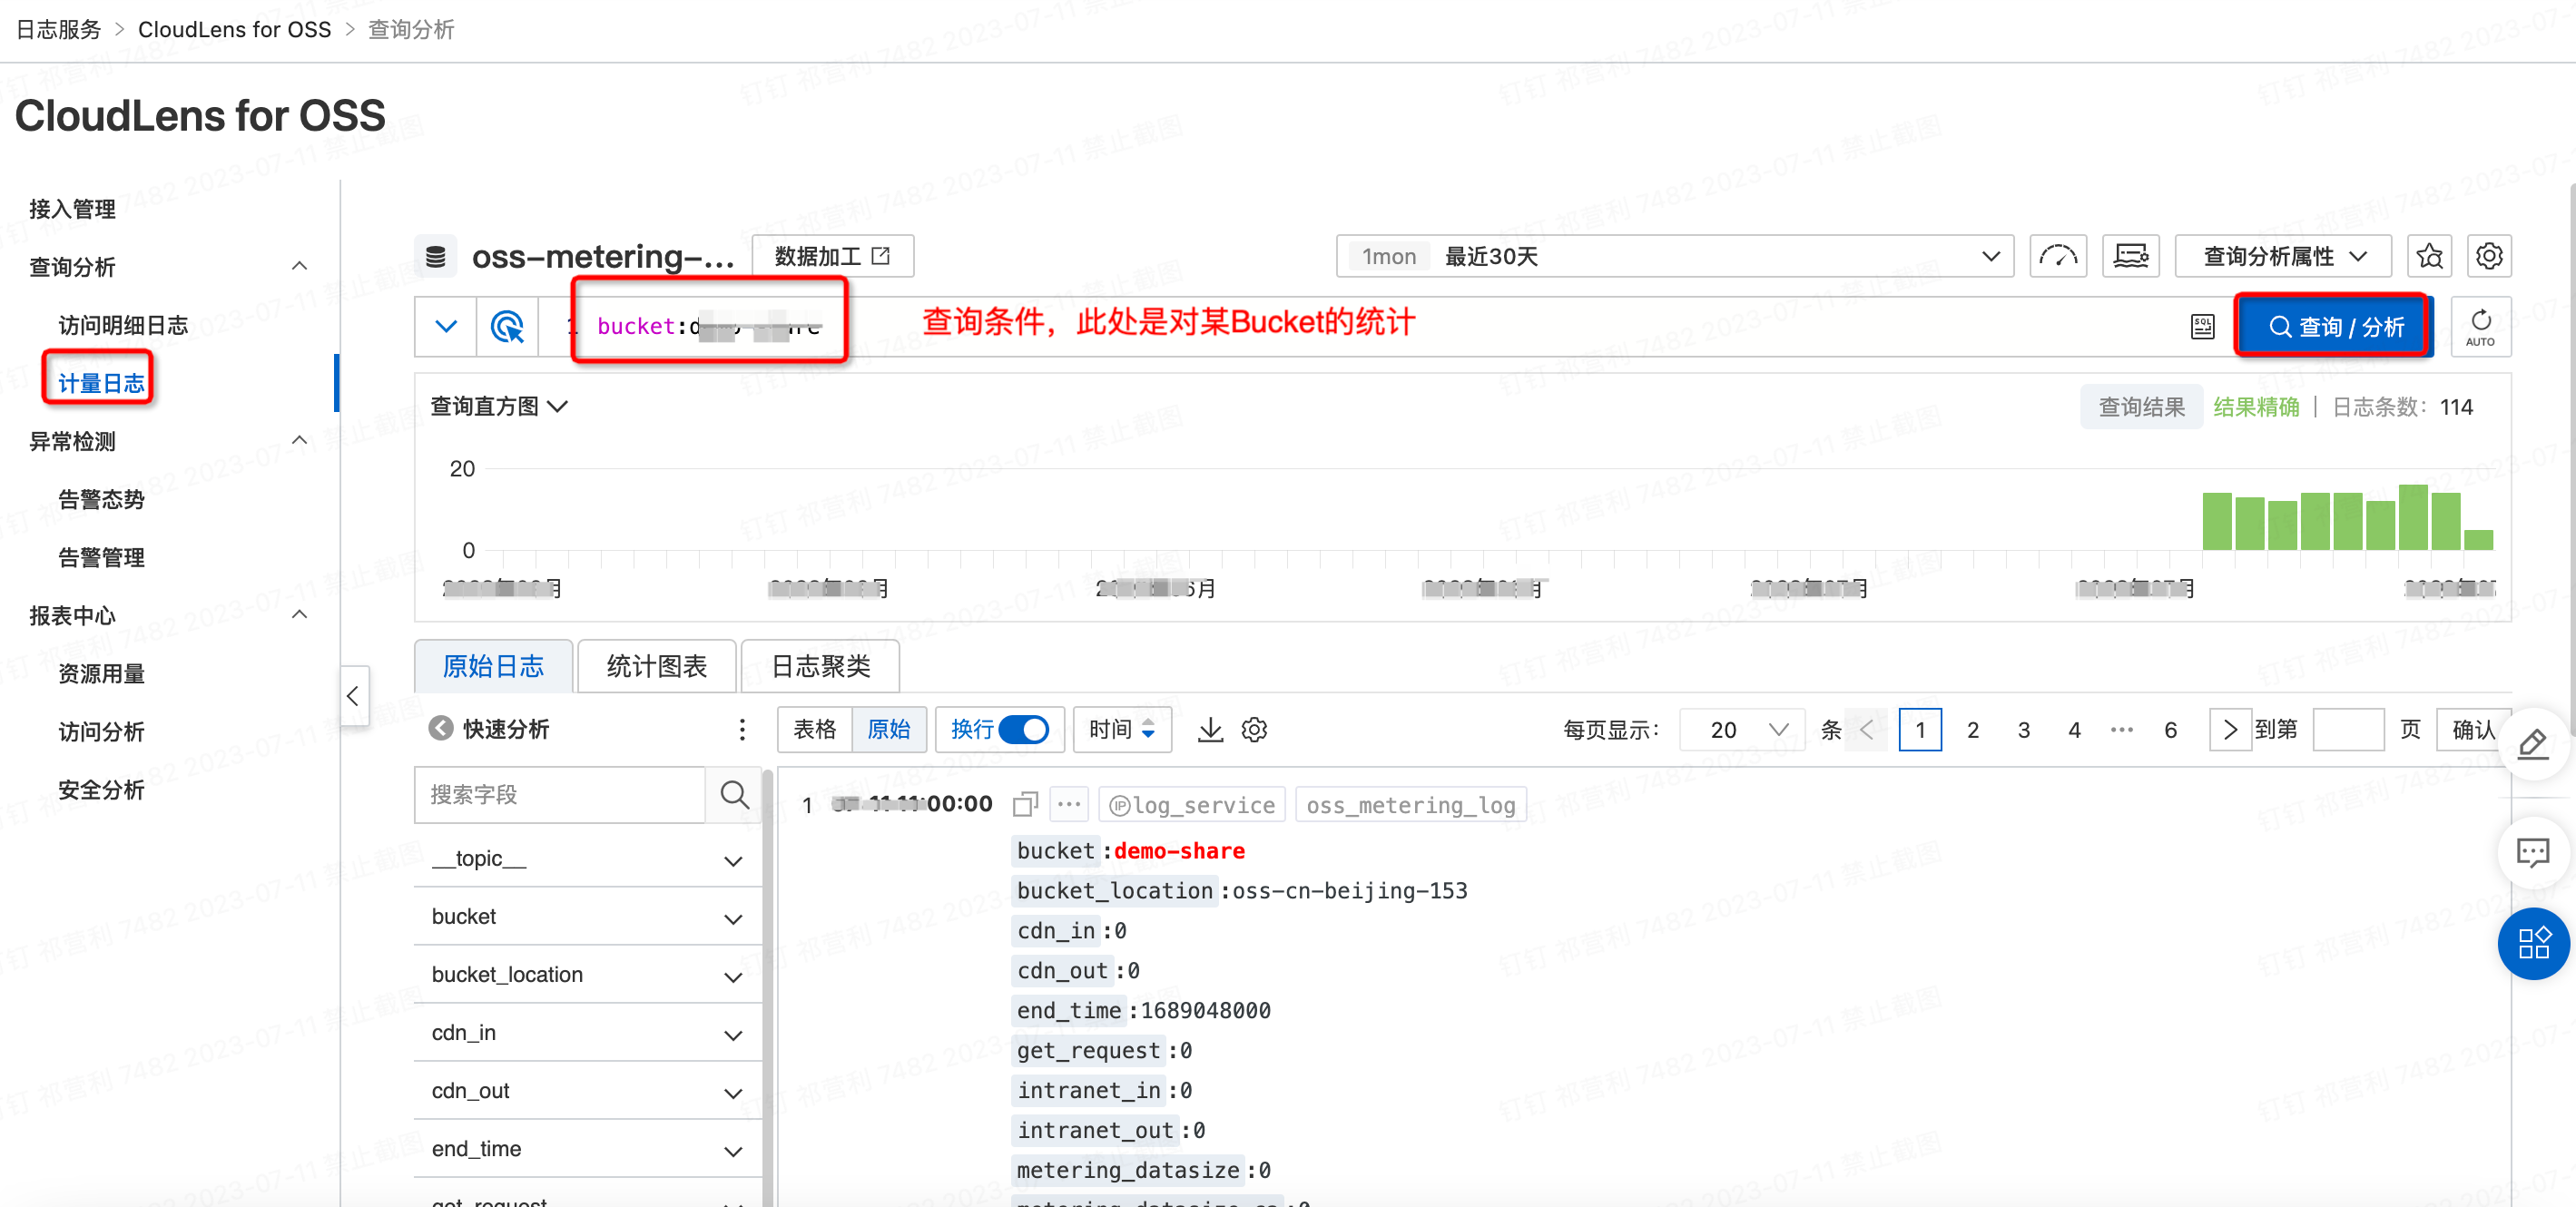Expand the bucket_location field in quick analysis
Image resolution: width=2576 pixels, height=1207 pixels.
click(x=733, y=976)
